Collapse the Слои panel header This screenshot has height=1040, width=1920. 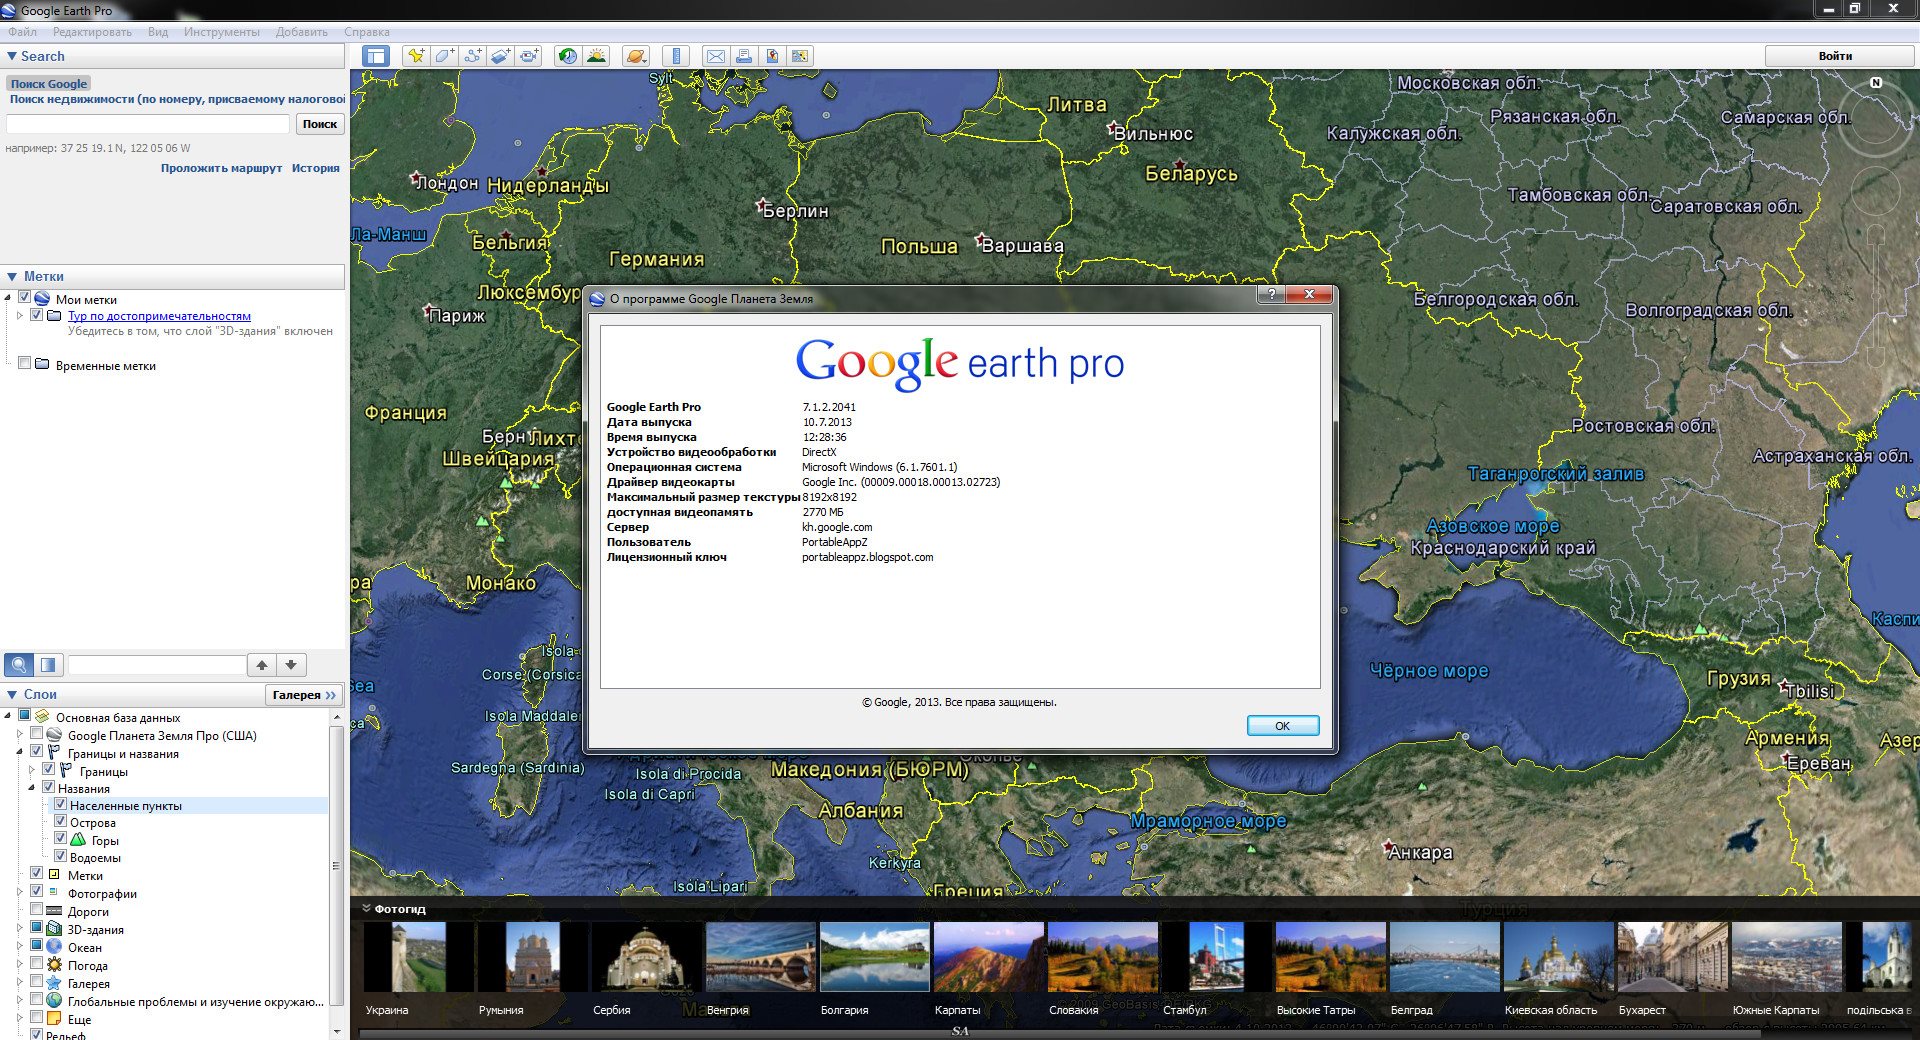12,695
